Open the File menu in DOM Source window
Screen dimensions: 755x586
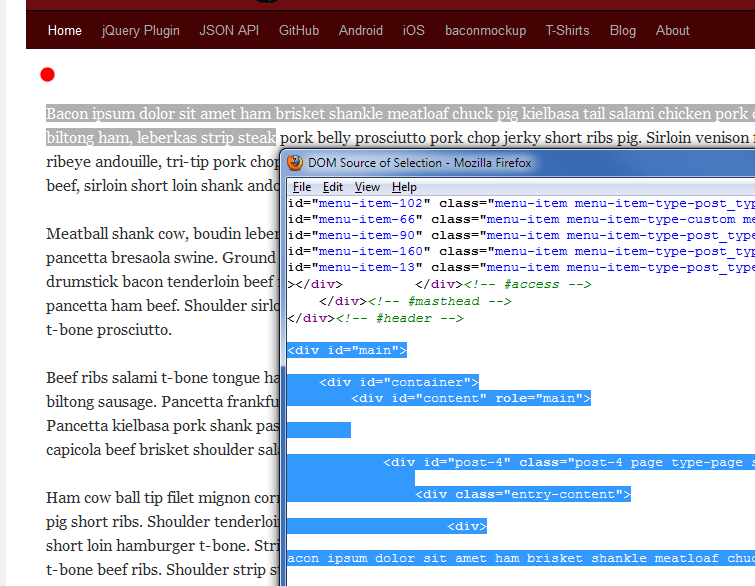pyautogui.click(x=302, y=187)
